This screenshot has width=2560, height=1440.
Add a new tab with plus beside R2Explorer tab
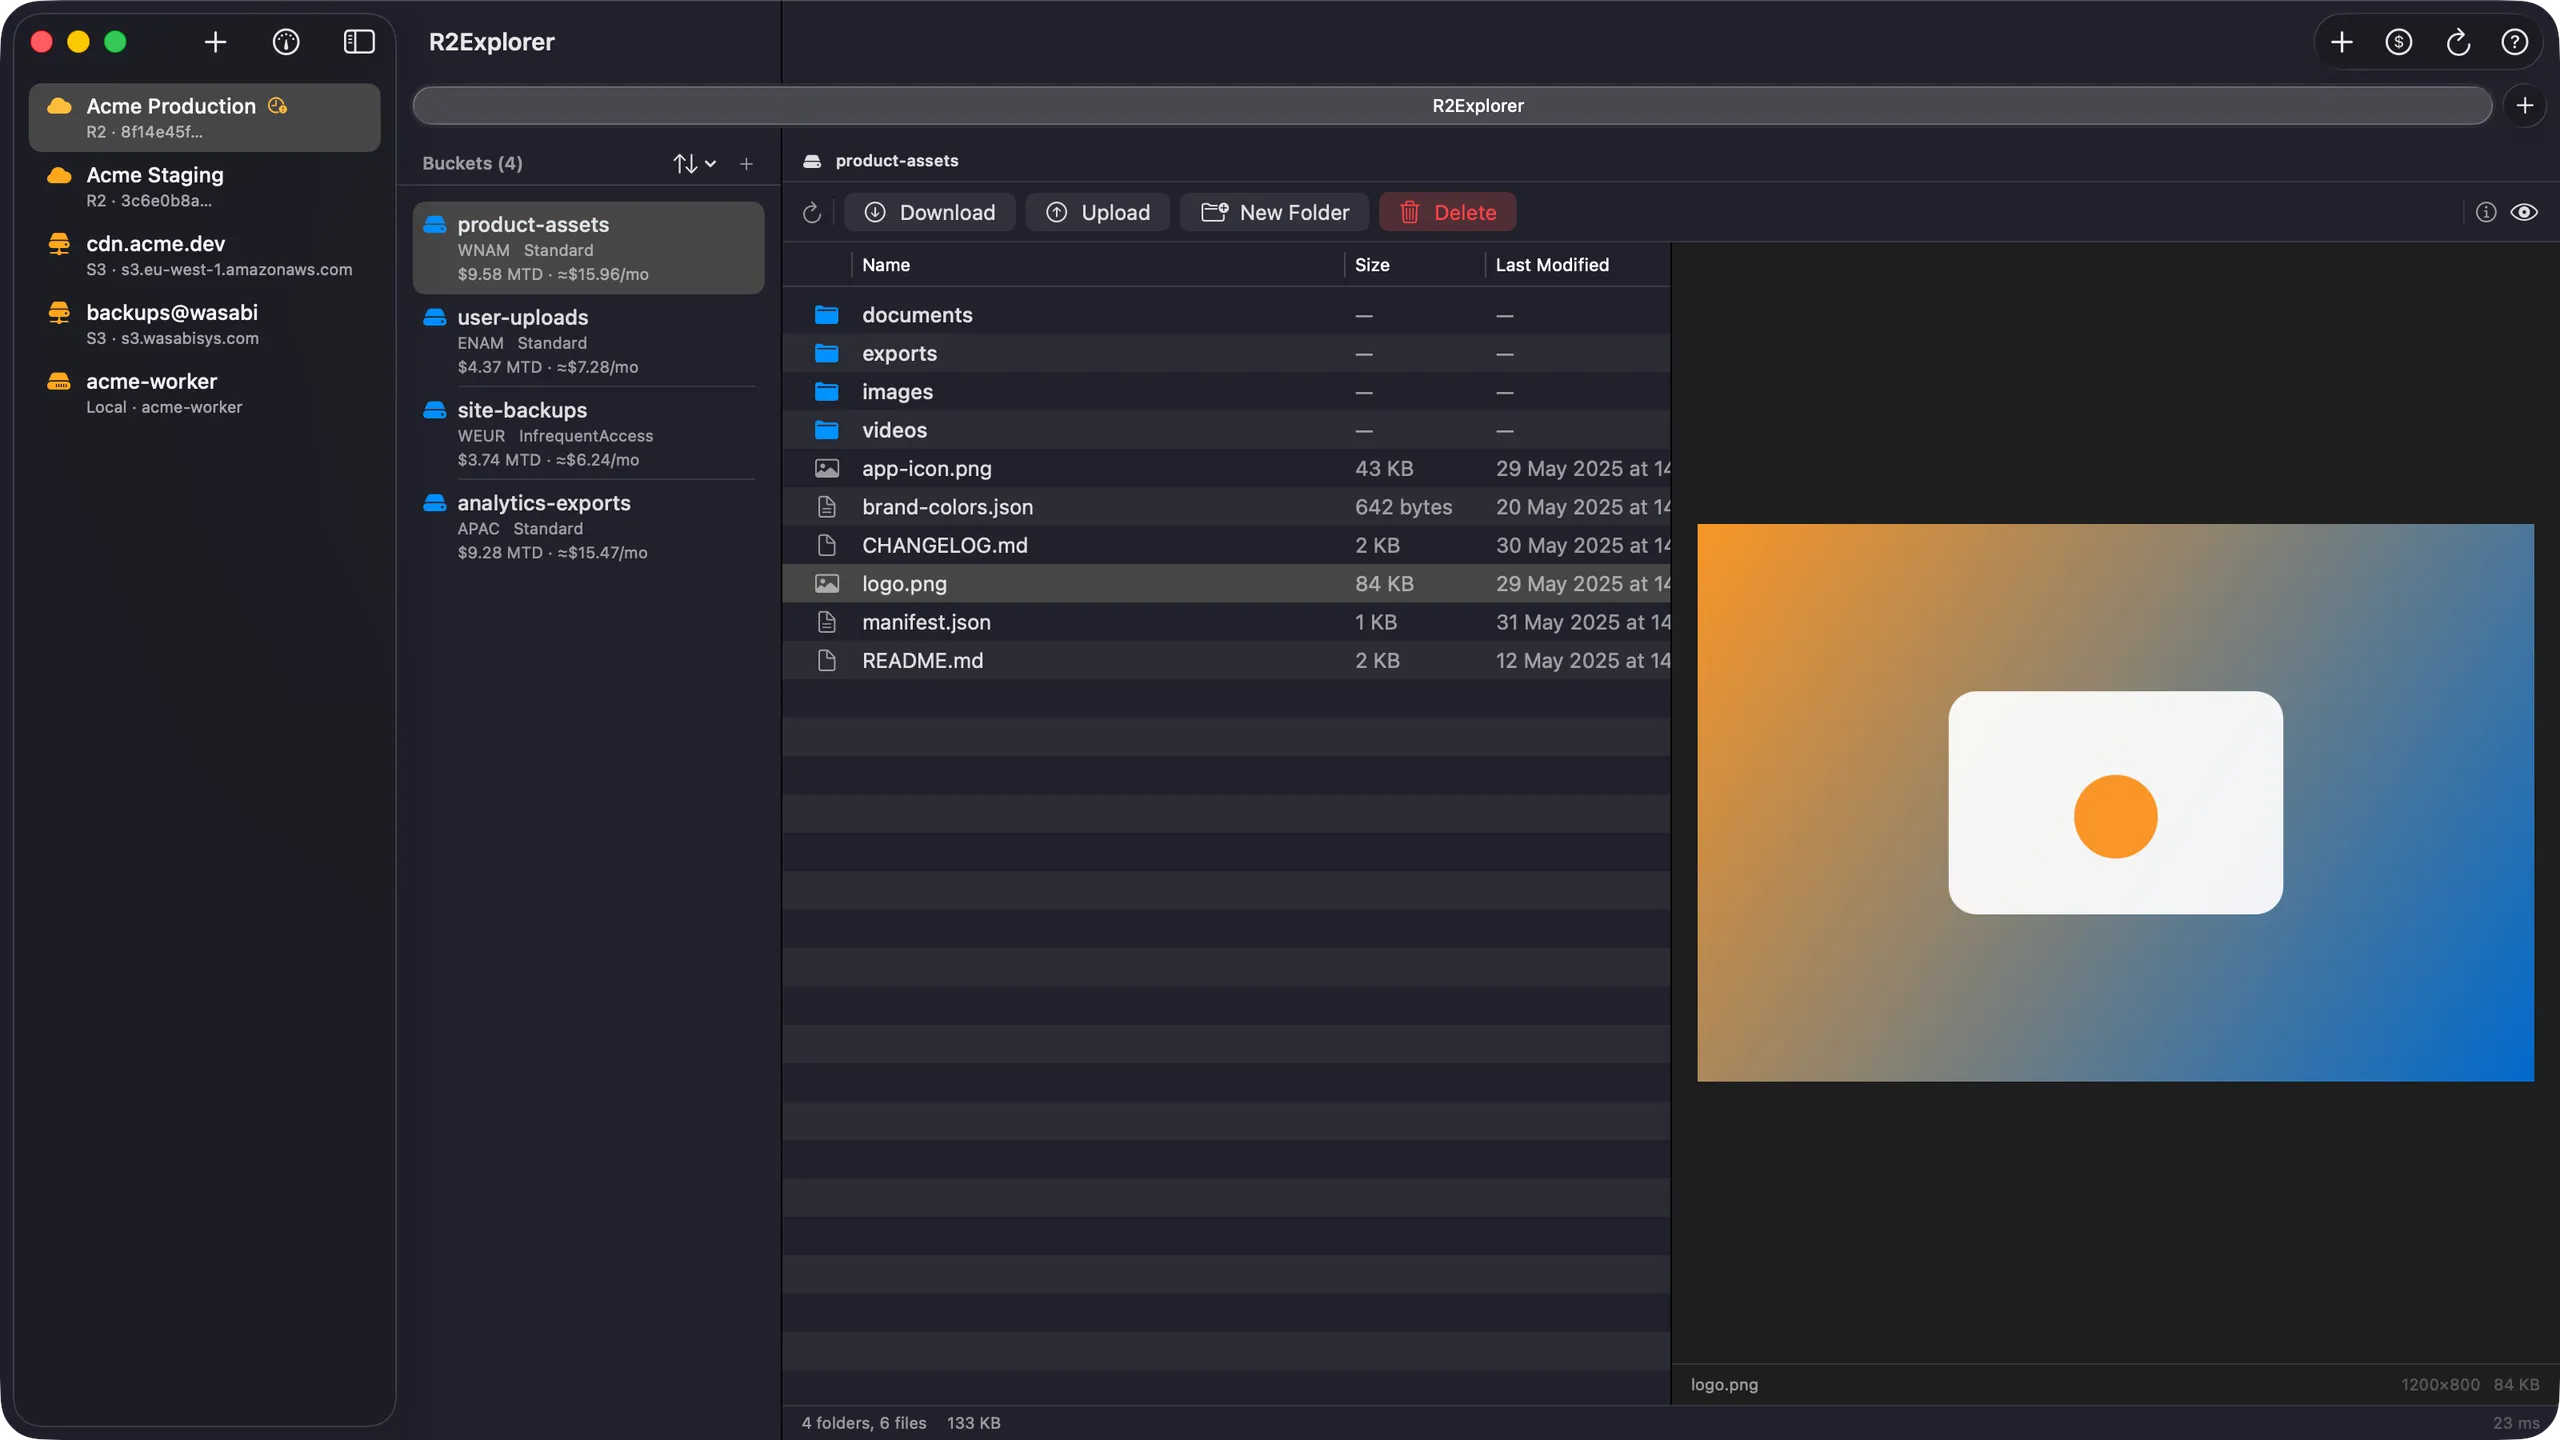pyautogui.click(x=2525, y=105)
